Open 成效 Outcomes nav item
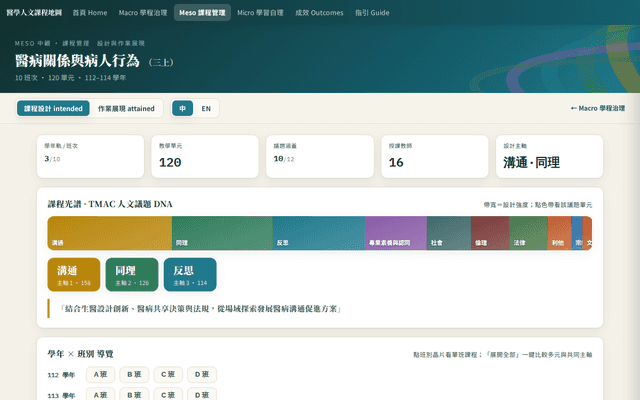Screen dimensions: 640x400 click(x=319, y=13)
